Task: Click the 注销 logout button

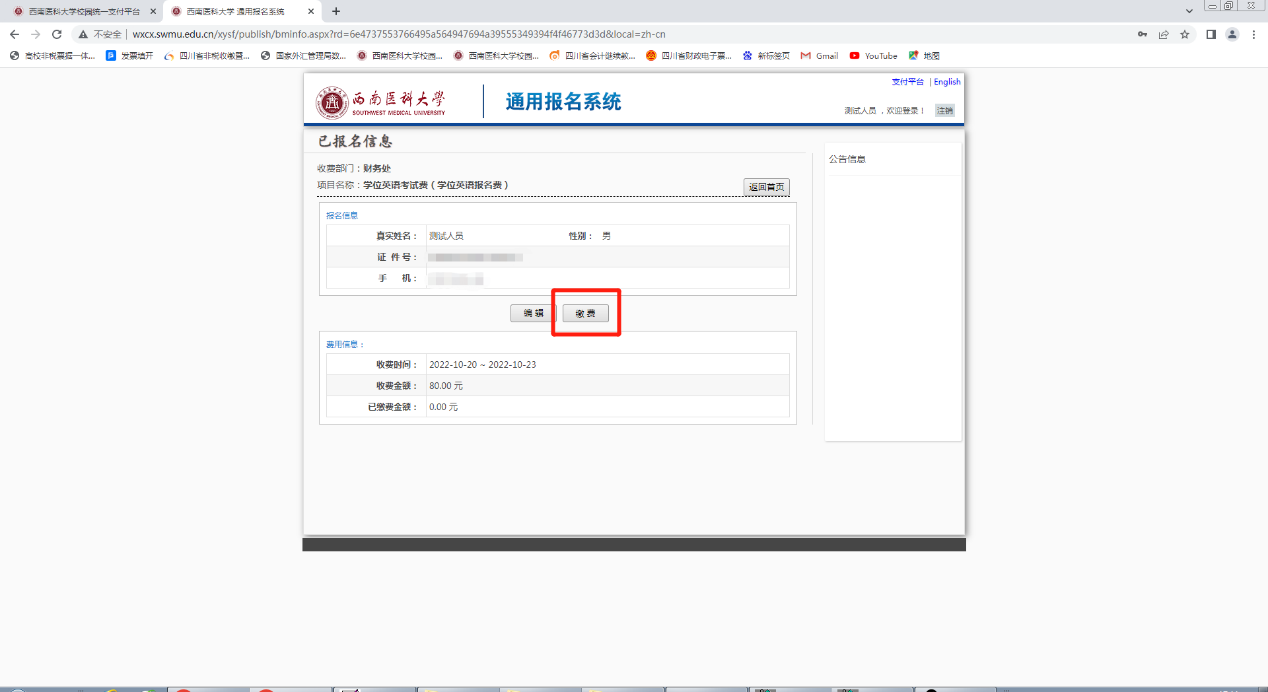Action: [x=944, y=110]
